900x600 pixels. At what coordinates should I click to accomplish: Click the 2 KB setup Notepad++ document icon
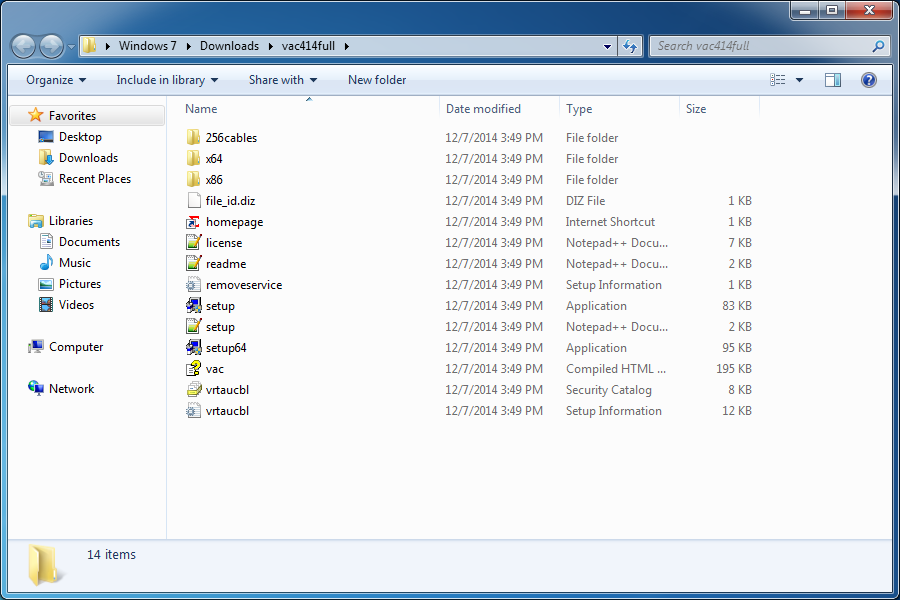(193, 327)
